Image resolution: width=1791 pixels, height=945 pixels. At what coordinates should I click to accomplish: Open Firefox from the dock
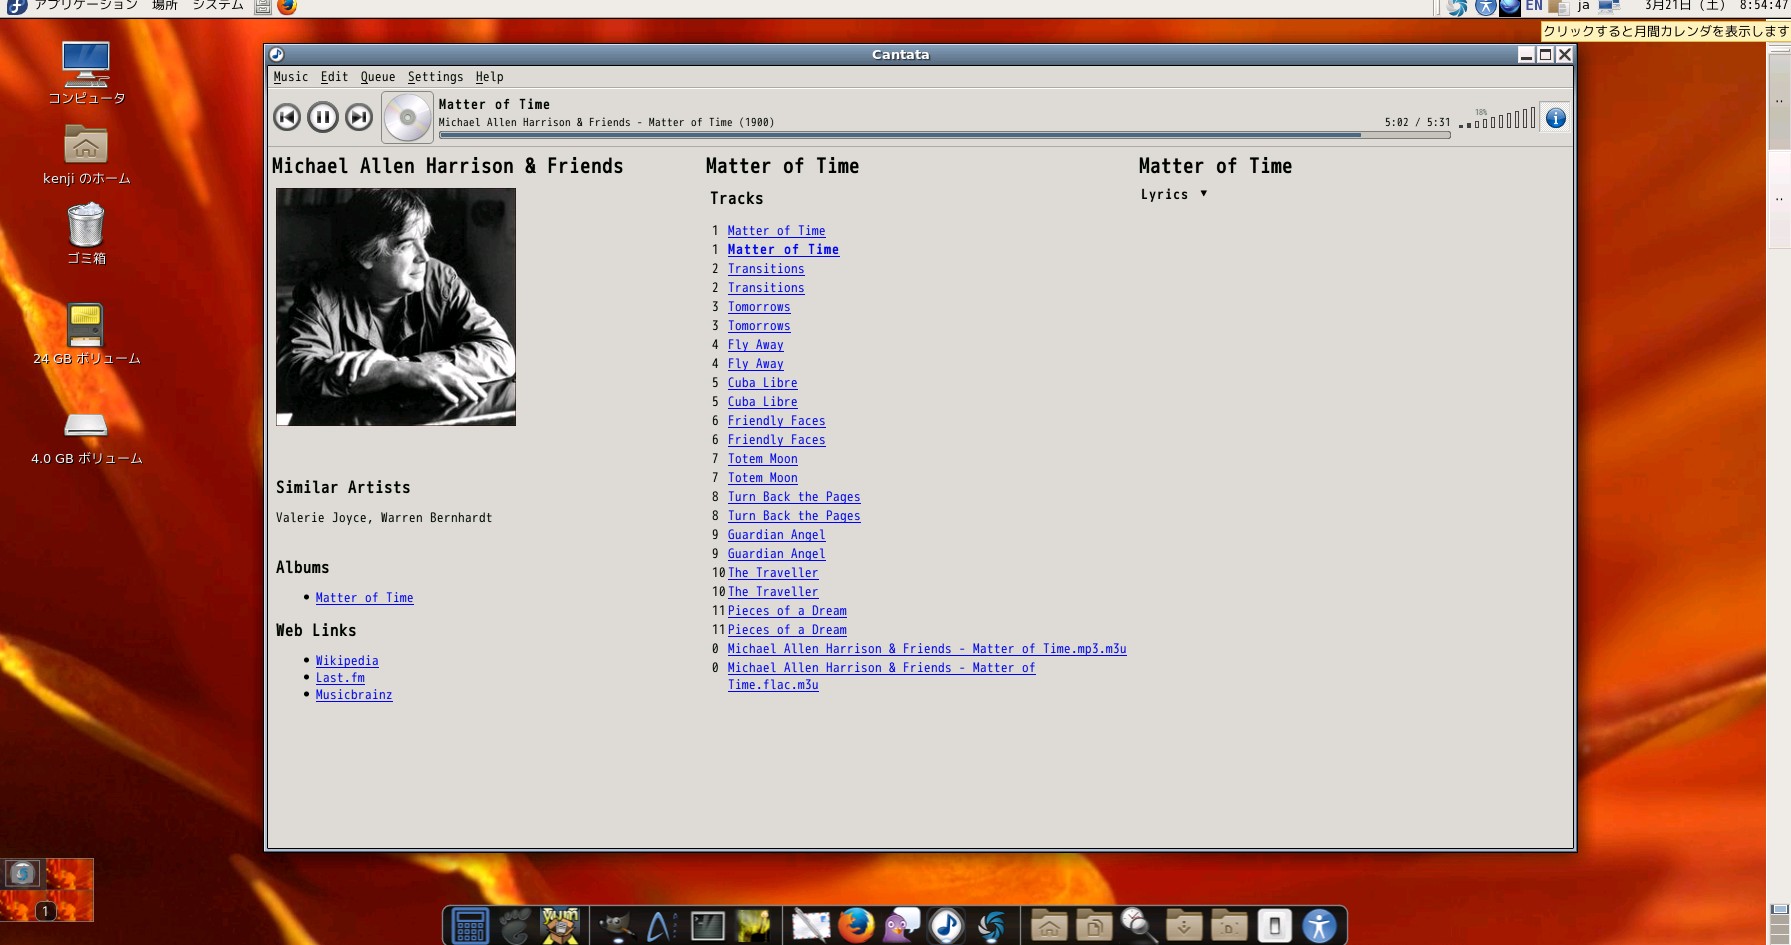coord(855,925)
